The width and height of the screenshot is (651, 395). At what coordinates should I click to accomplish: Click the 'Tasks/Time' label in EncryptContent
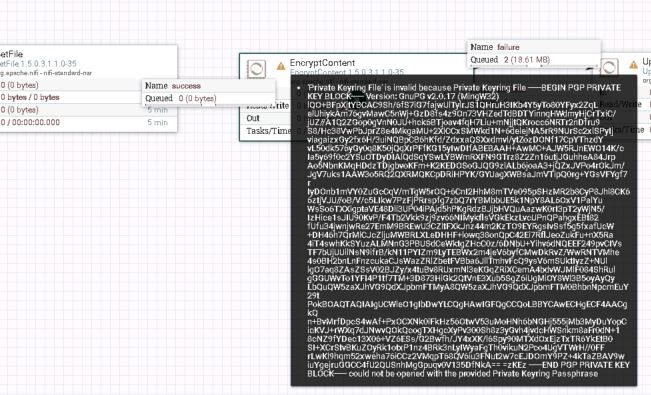268,131
